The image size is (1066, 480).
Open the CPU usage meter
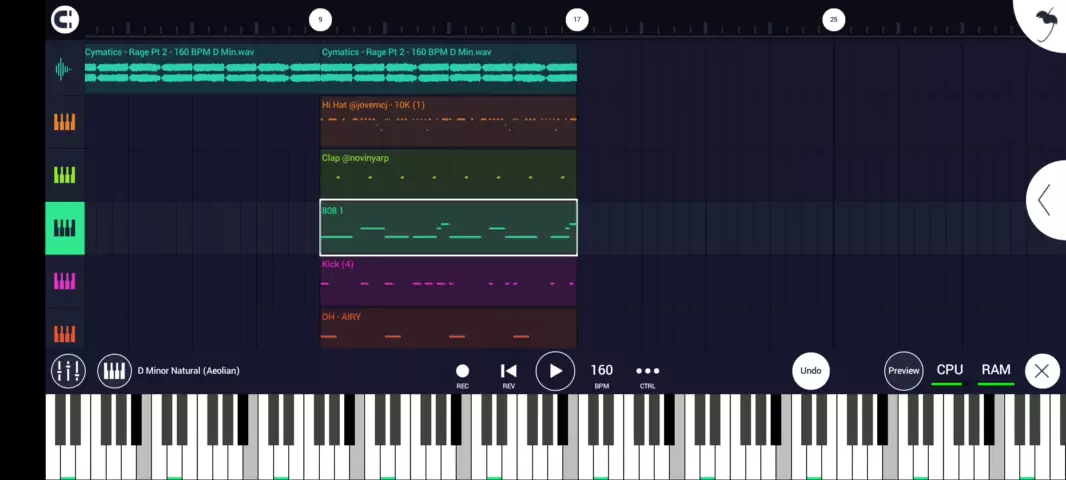tap(949, 371)
